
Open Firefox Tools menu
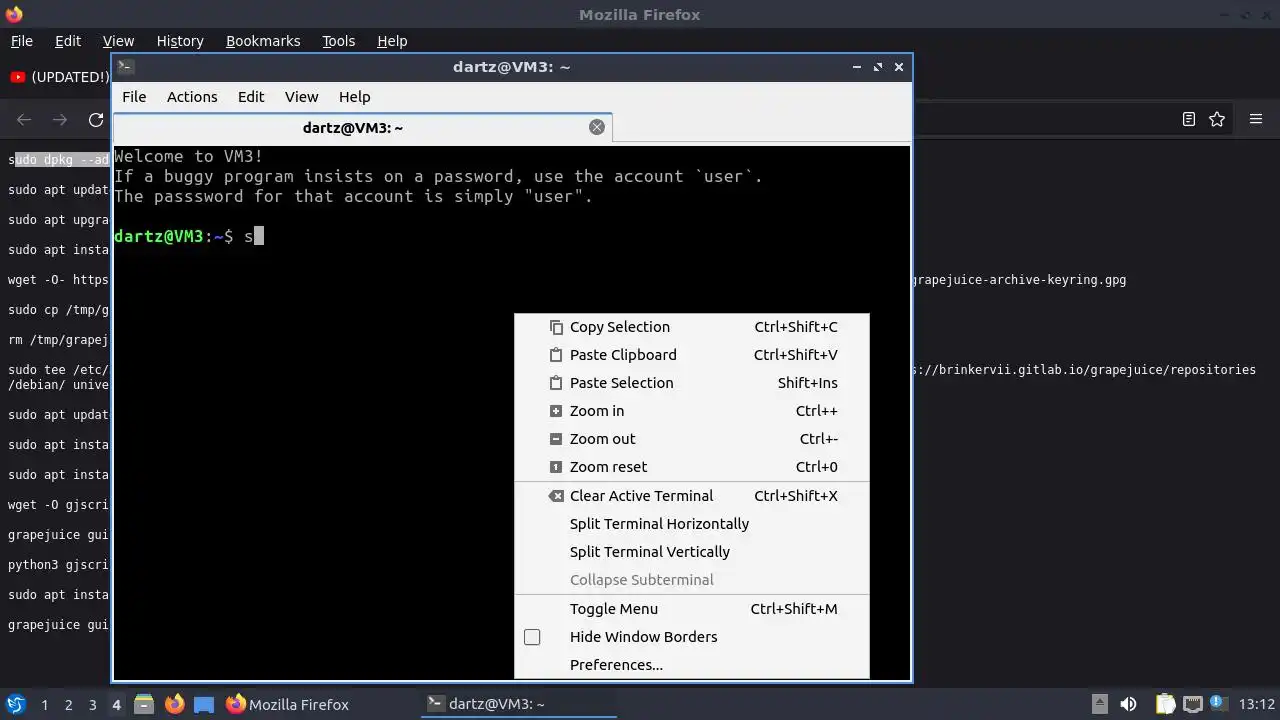(338, 41)
